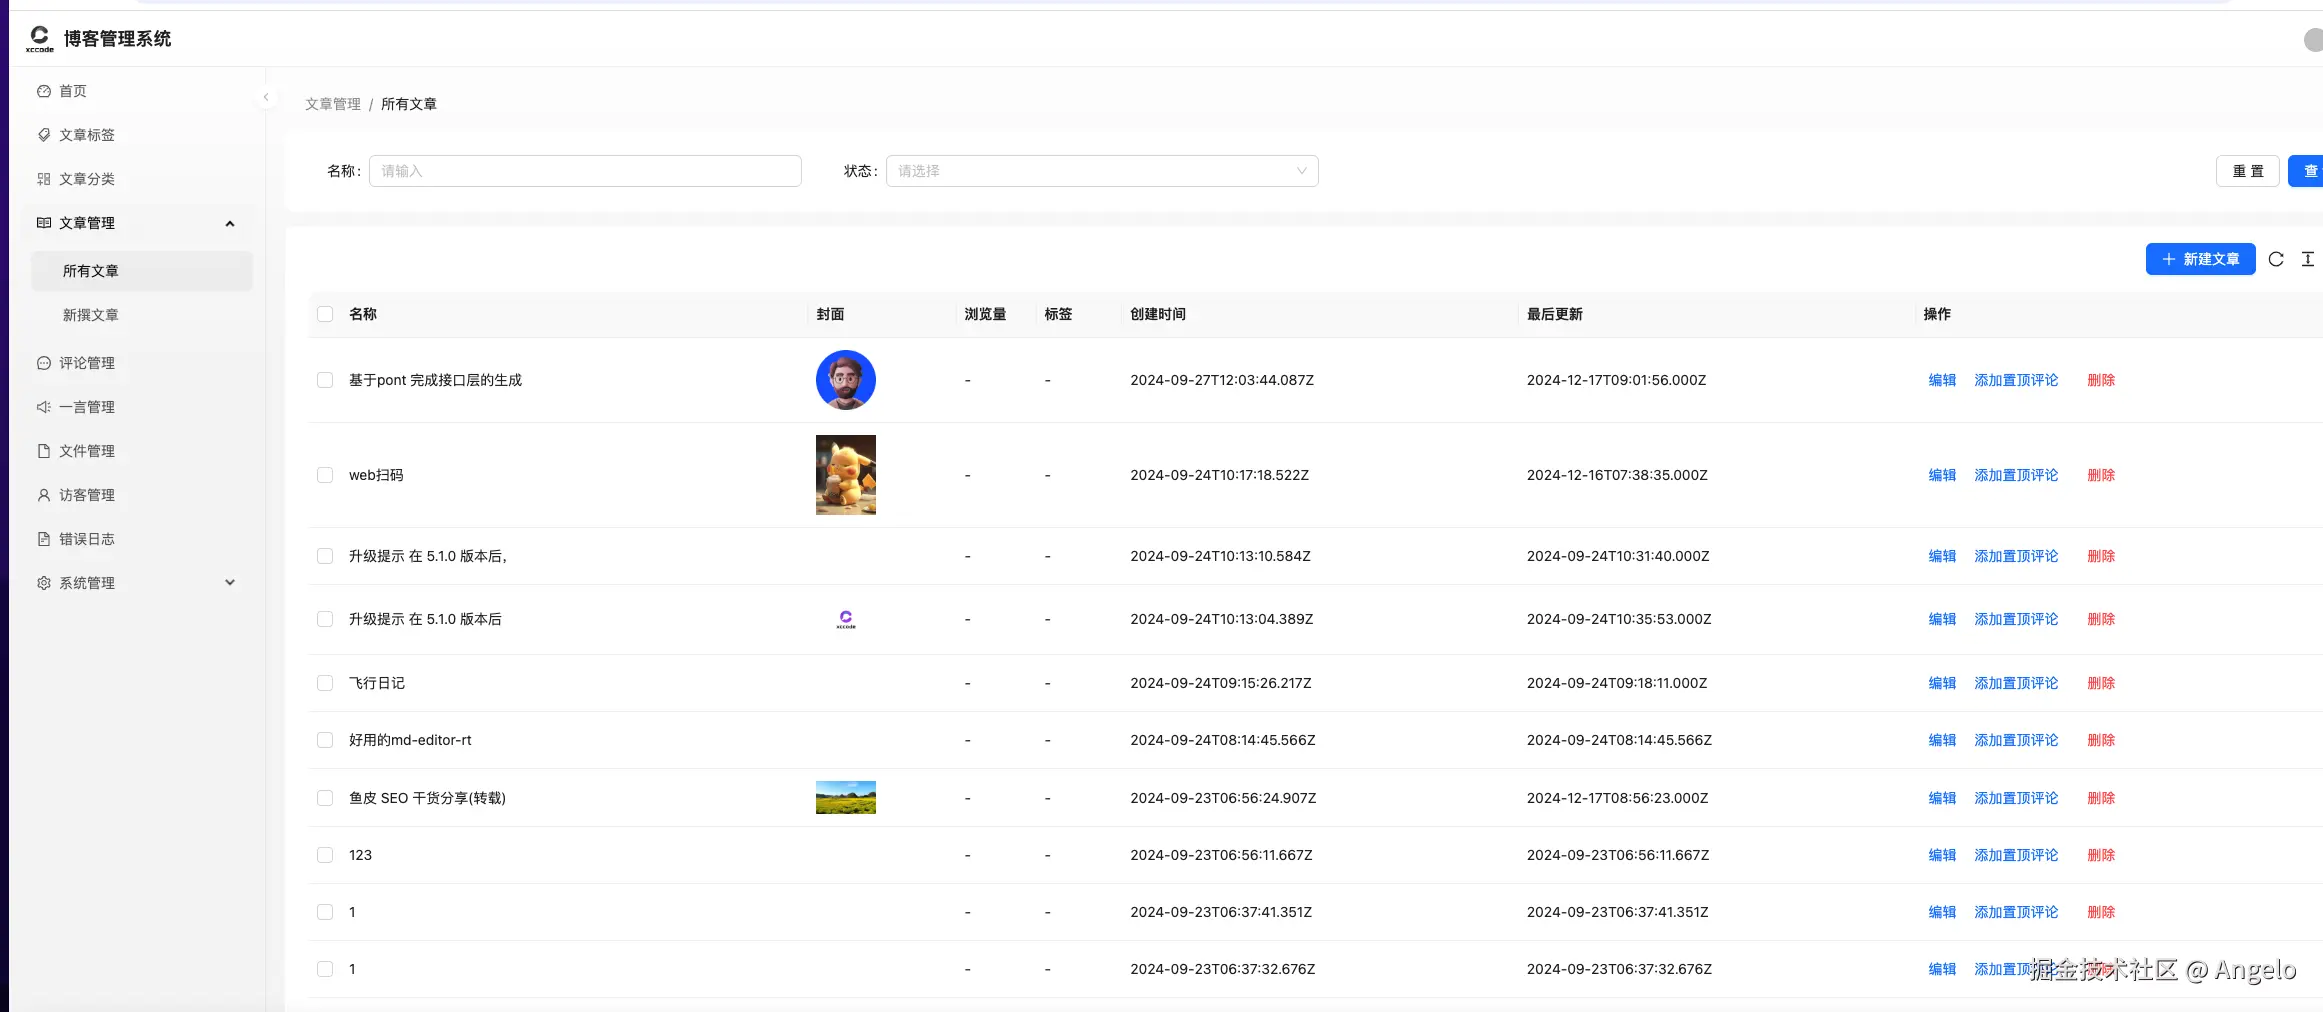
Task: Open 文件管理 in the sidebar
Action: [140, 451]
